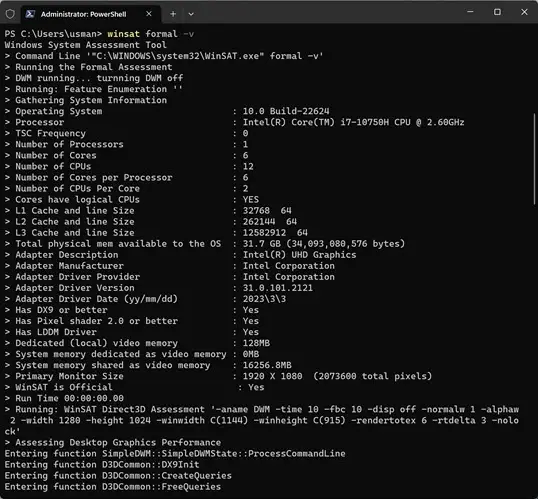Viewport: 538px width, 500px height.
Task: Click the '1920 X 1080' monitor size value
Action: click(x=272, y=376)
